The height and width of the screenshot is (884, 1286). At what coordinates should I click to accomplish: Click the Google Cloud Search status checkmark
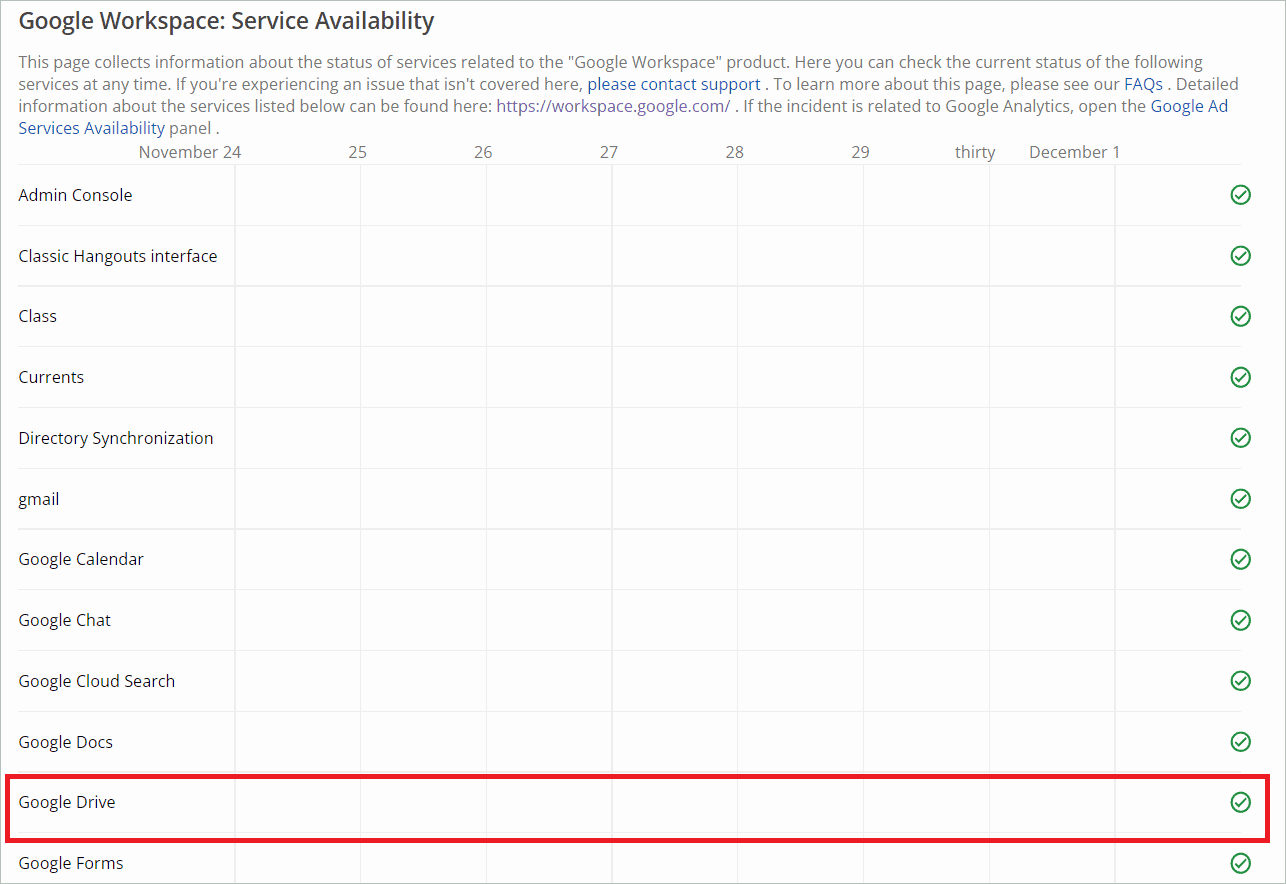point(1240,681)
